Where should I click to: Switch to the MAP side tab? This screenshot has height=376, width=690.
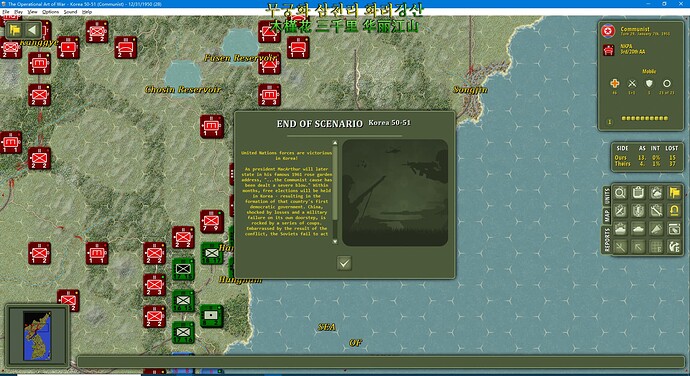pos(607,215)
